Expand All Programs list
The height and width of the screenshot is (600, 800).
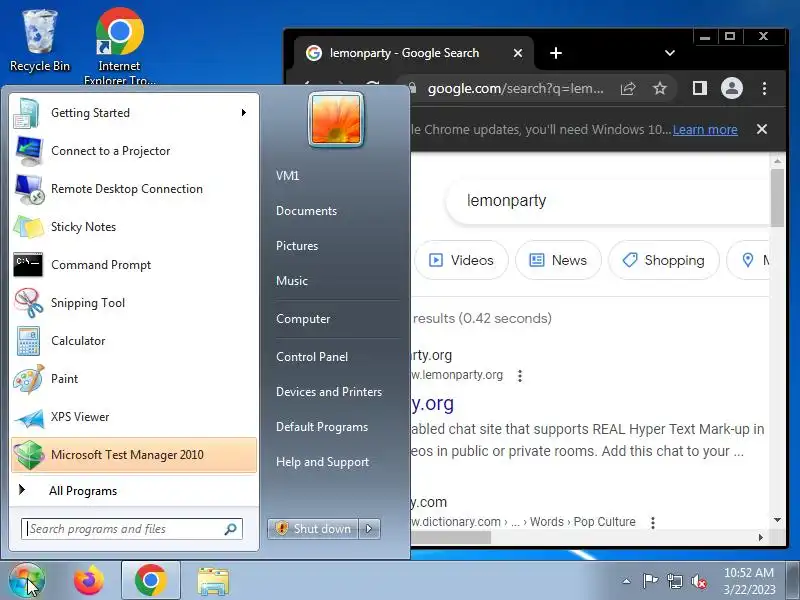pos(134,491)
